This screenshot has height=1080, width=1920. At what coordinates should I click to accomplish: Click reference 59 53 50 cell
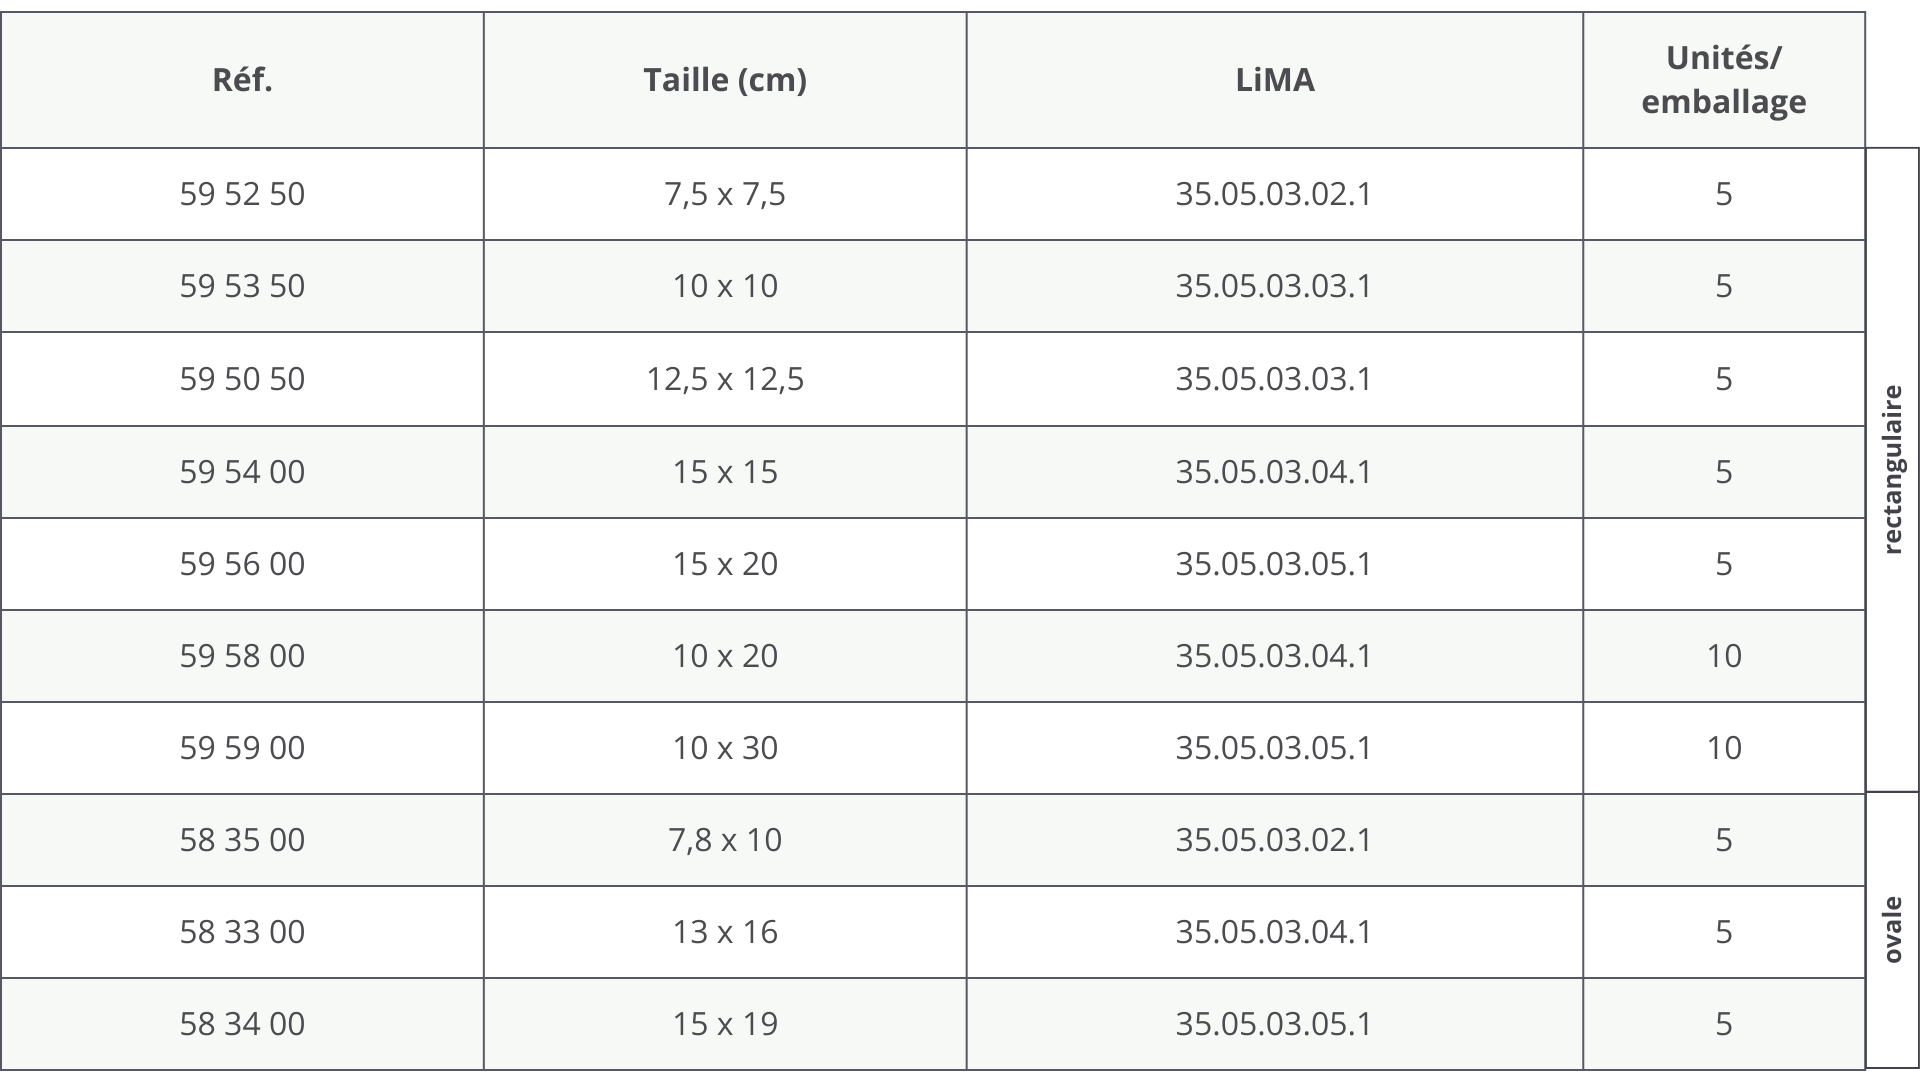click(x=242, y=286)
